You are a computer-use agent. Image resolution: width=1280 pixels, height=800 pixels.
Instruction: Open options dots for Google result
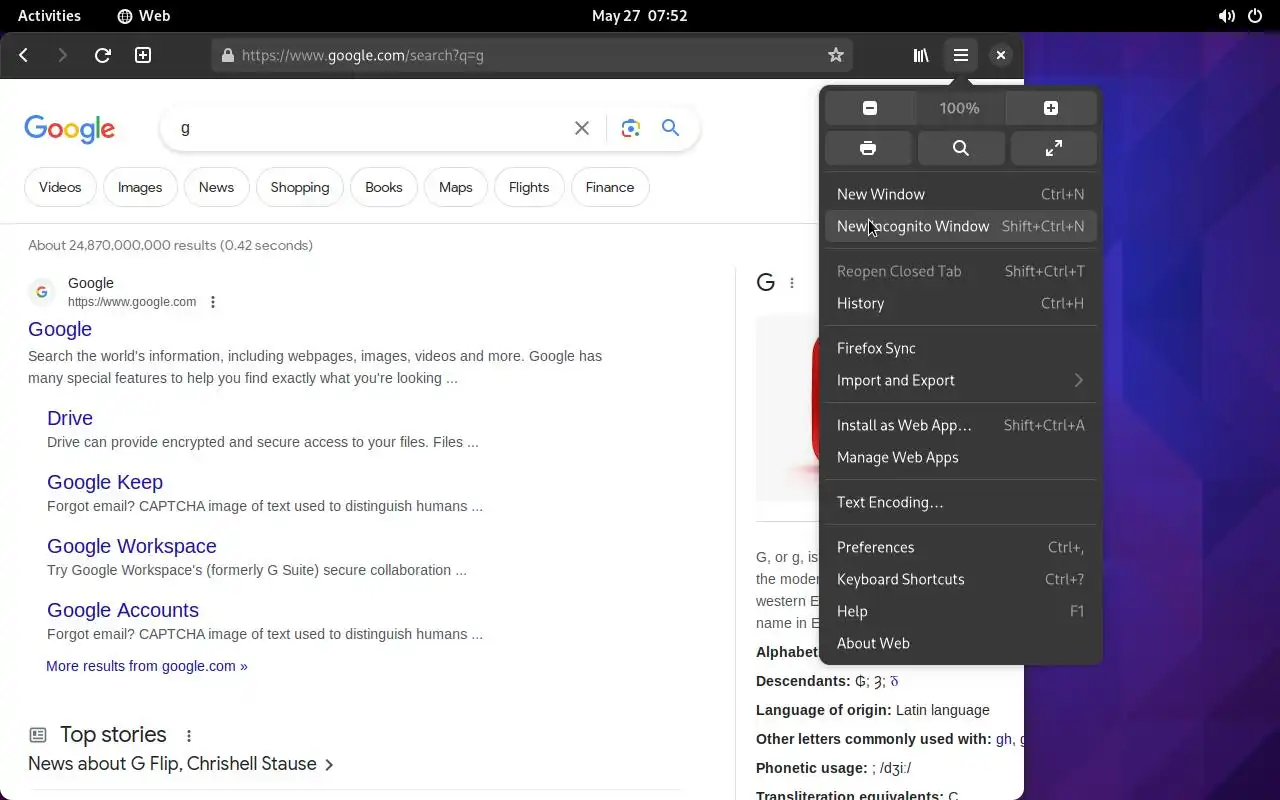click(x=213, y=302)
